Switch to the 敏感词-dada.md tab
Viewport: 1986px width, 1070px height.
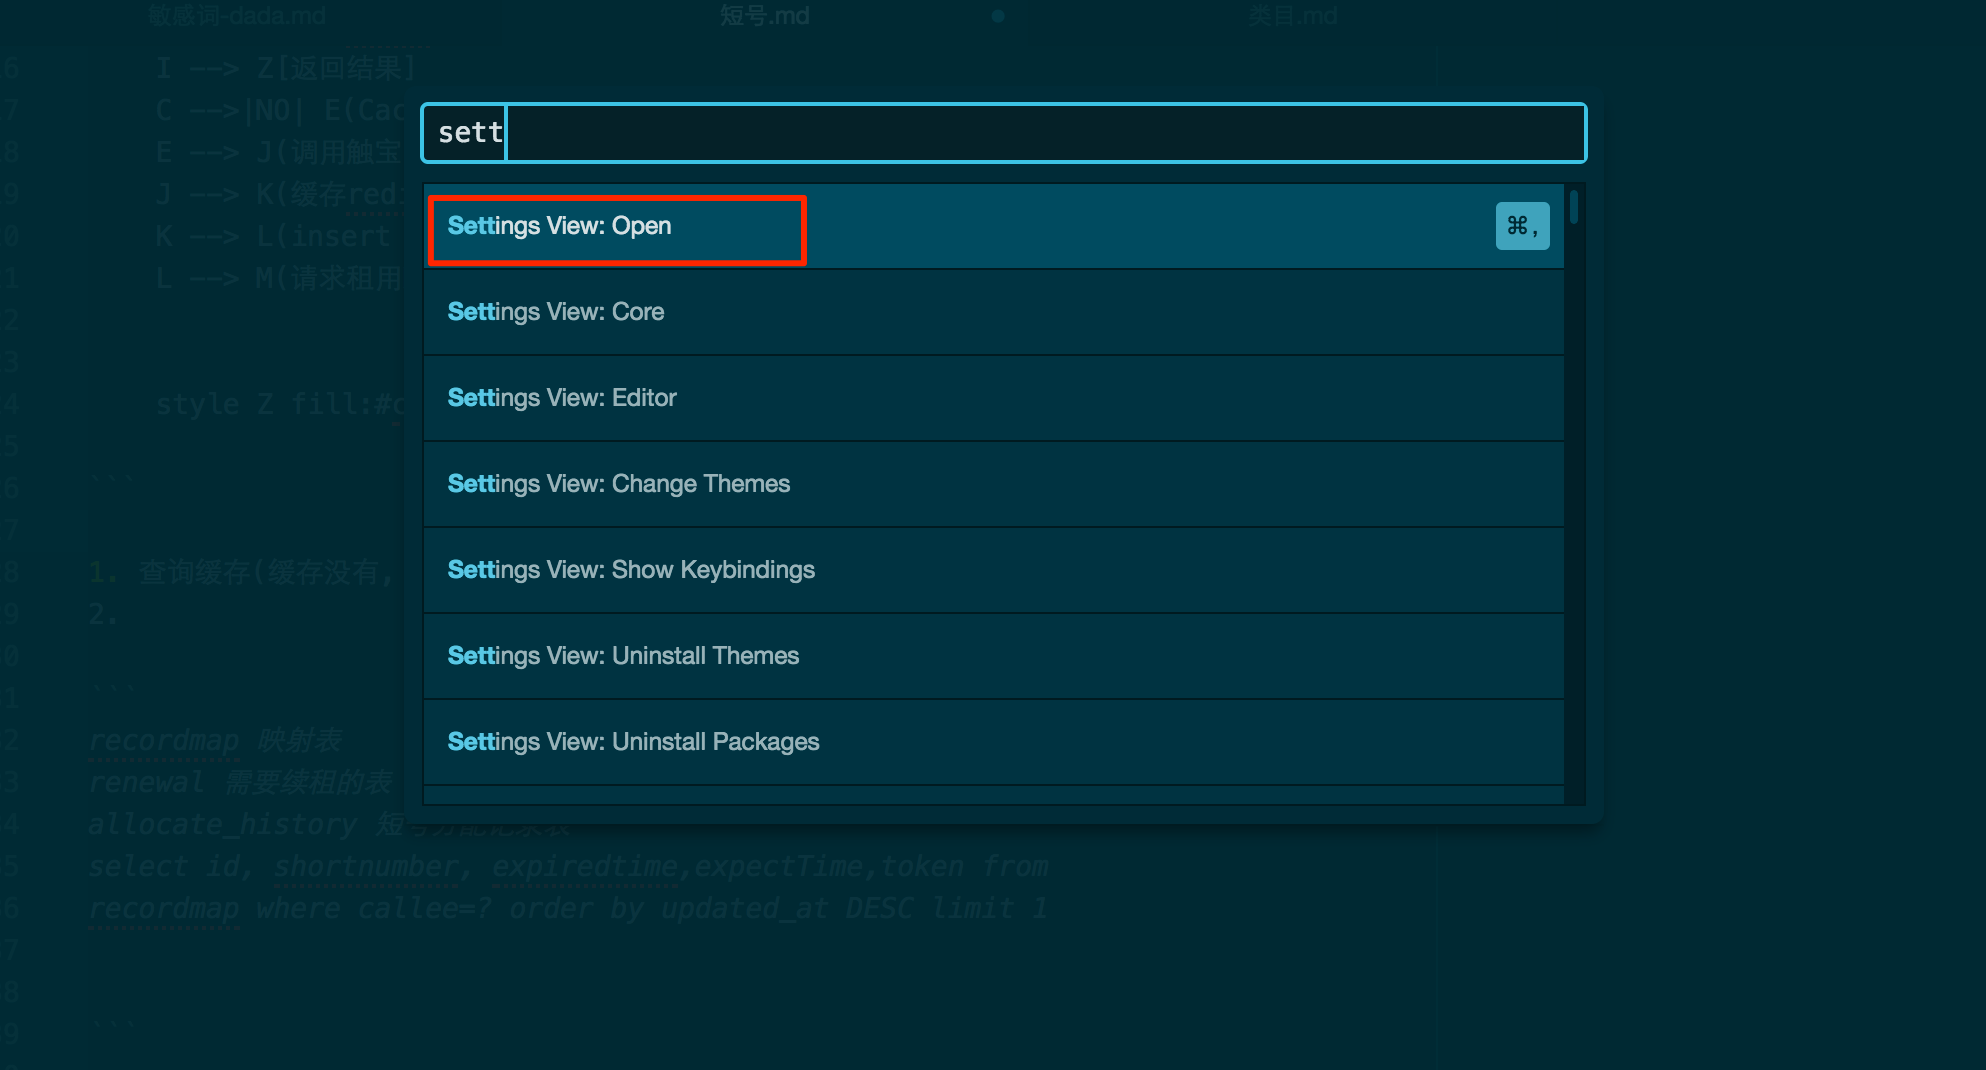[237, 16]
